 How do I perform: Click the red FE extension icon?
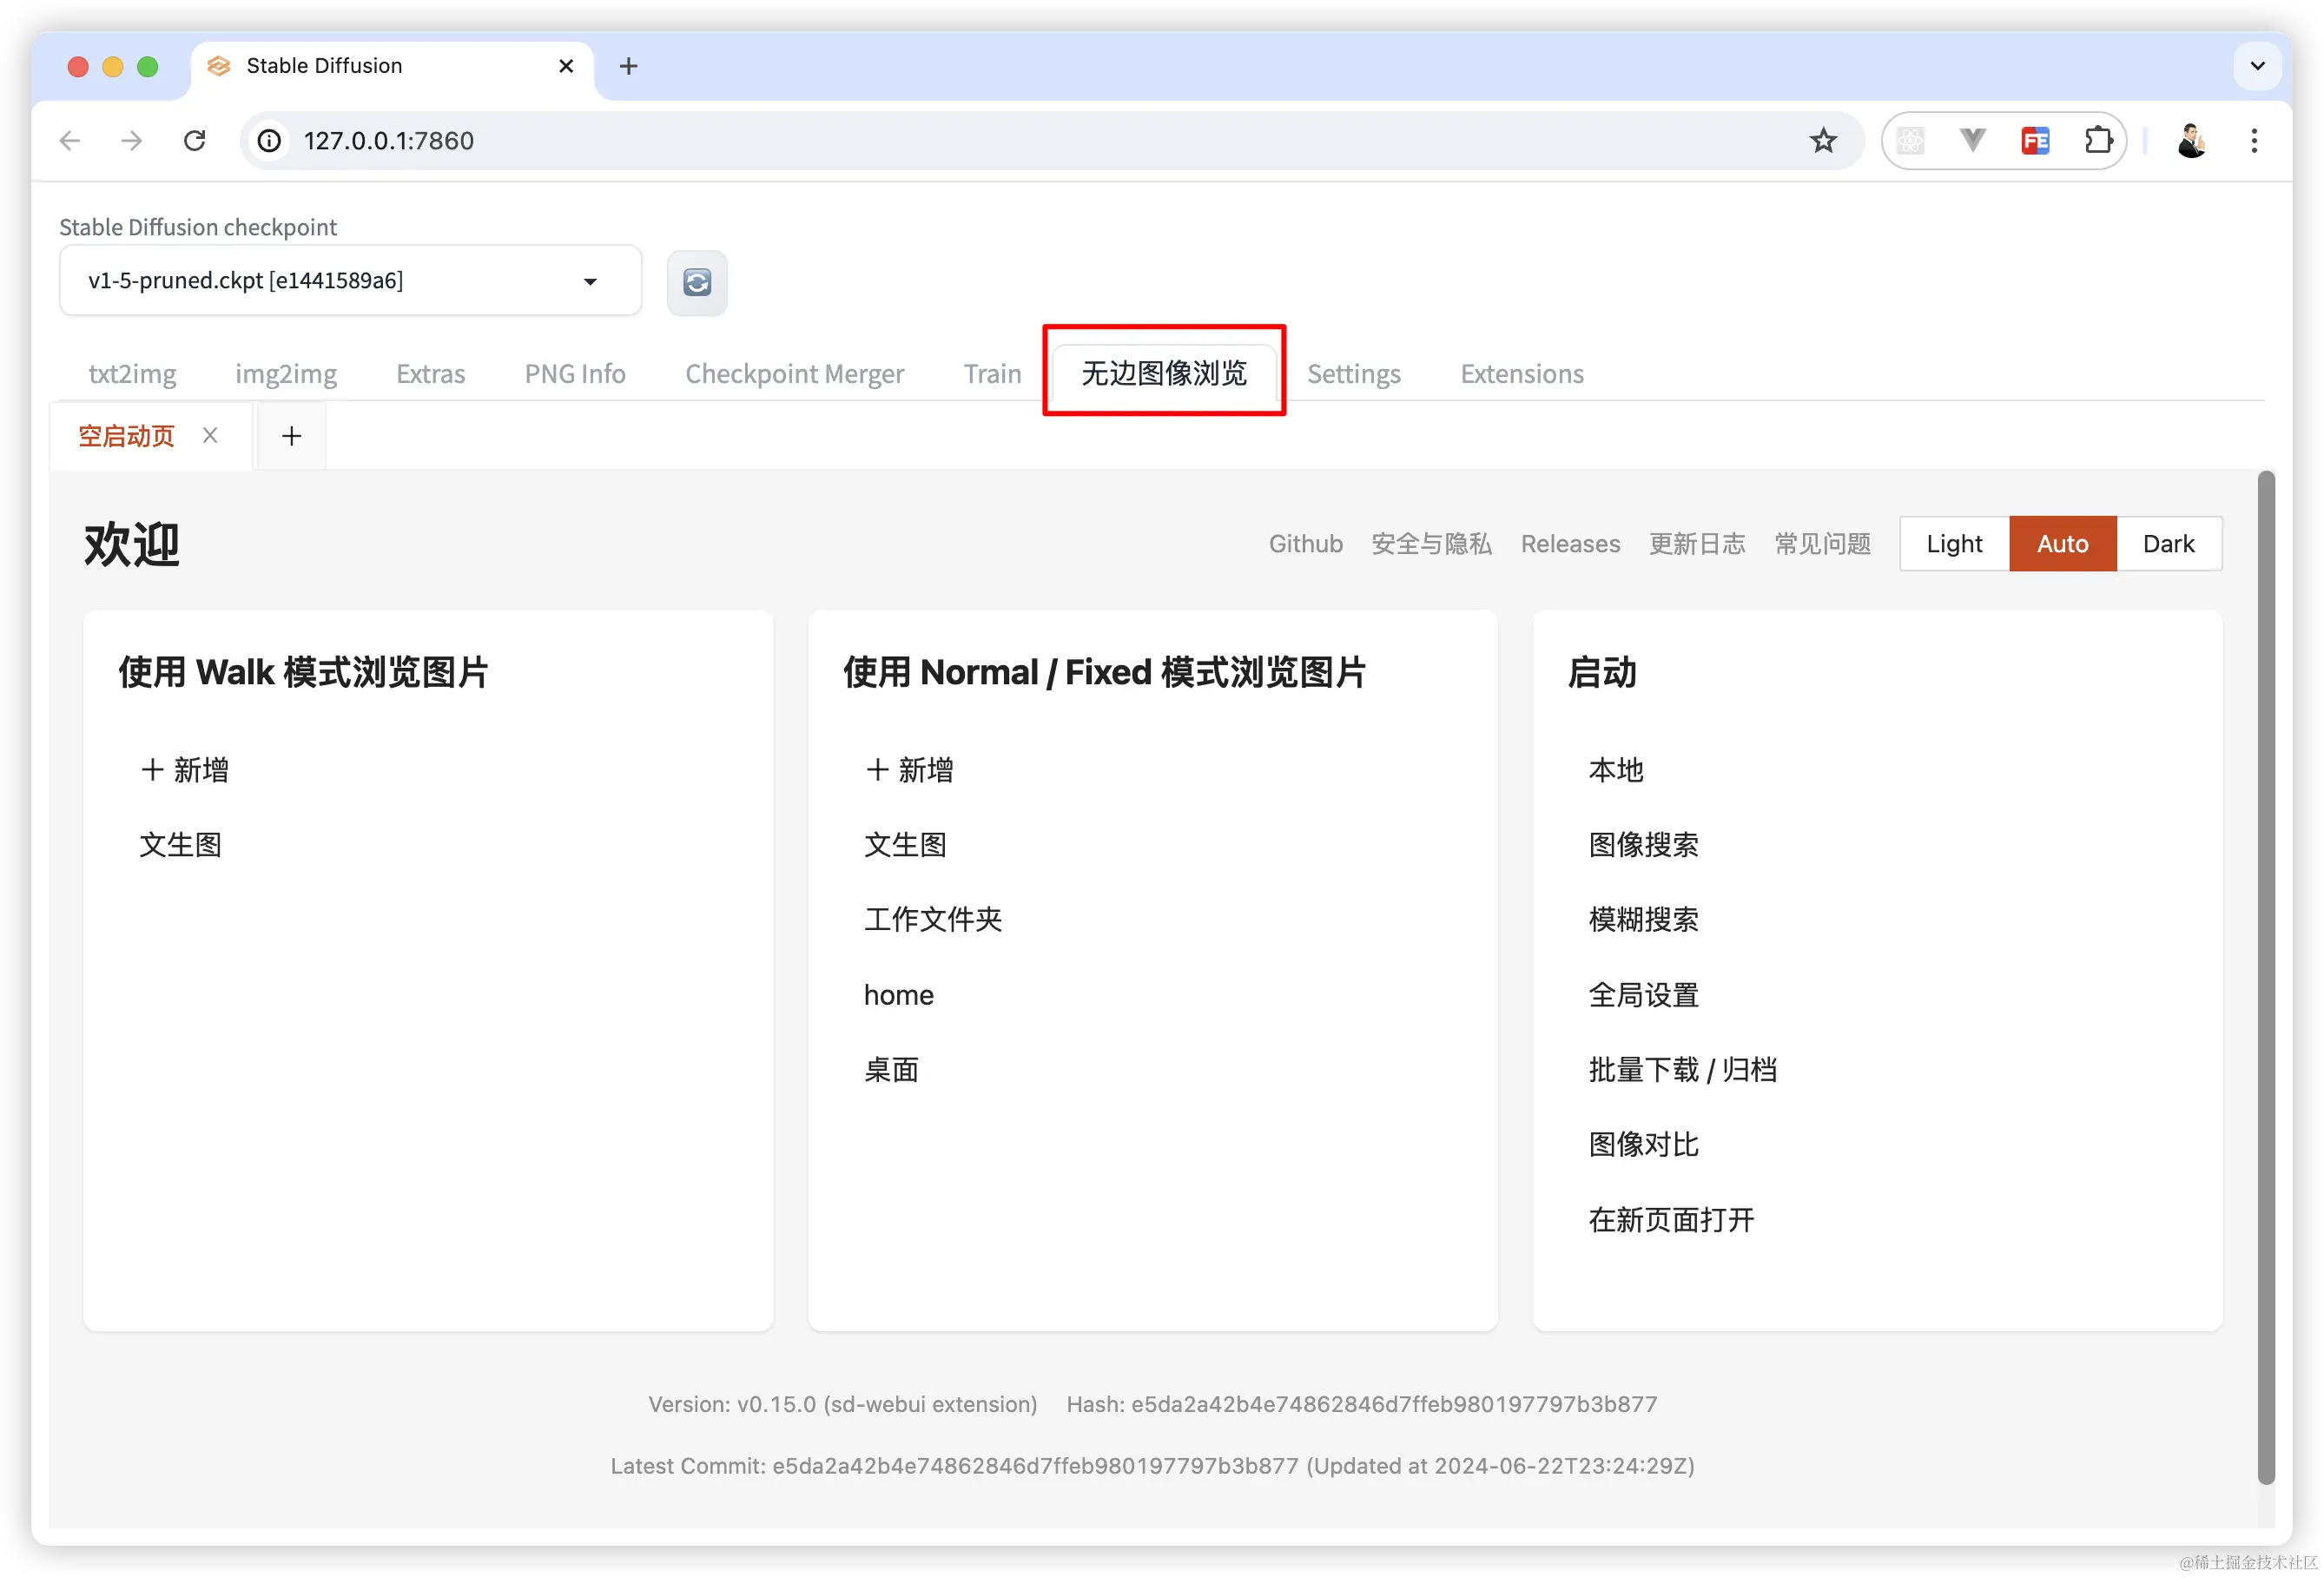pos(2035,141)
